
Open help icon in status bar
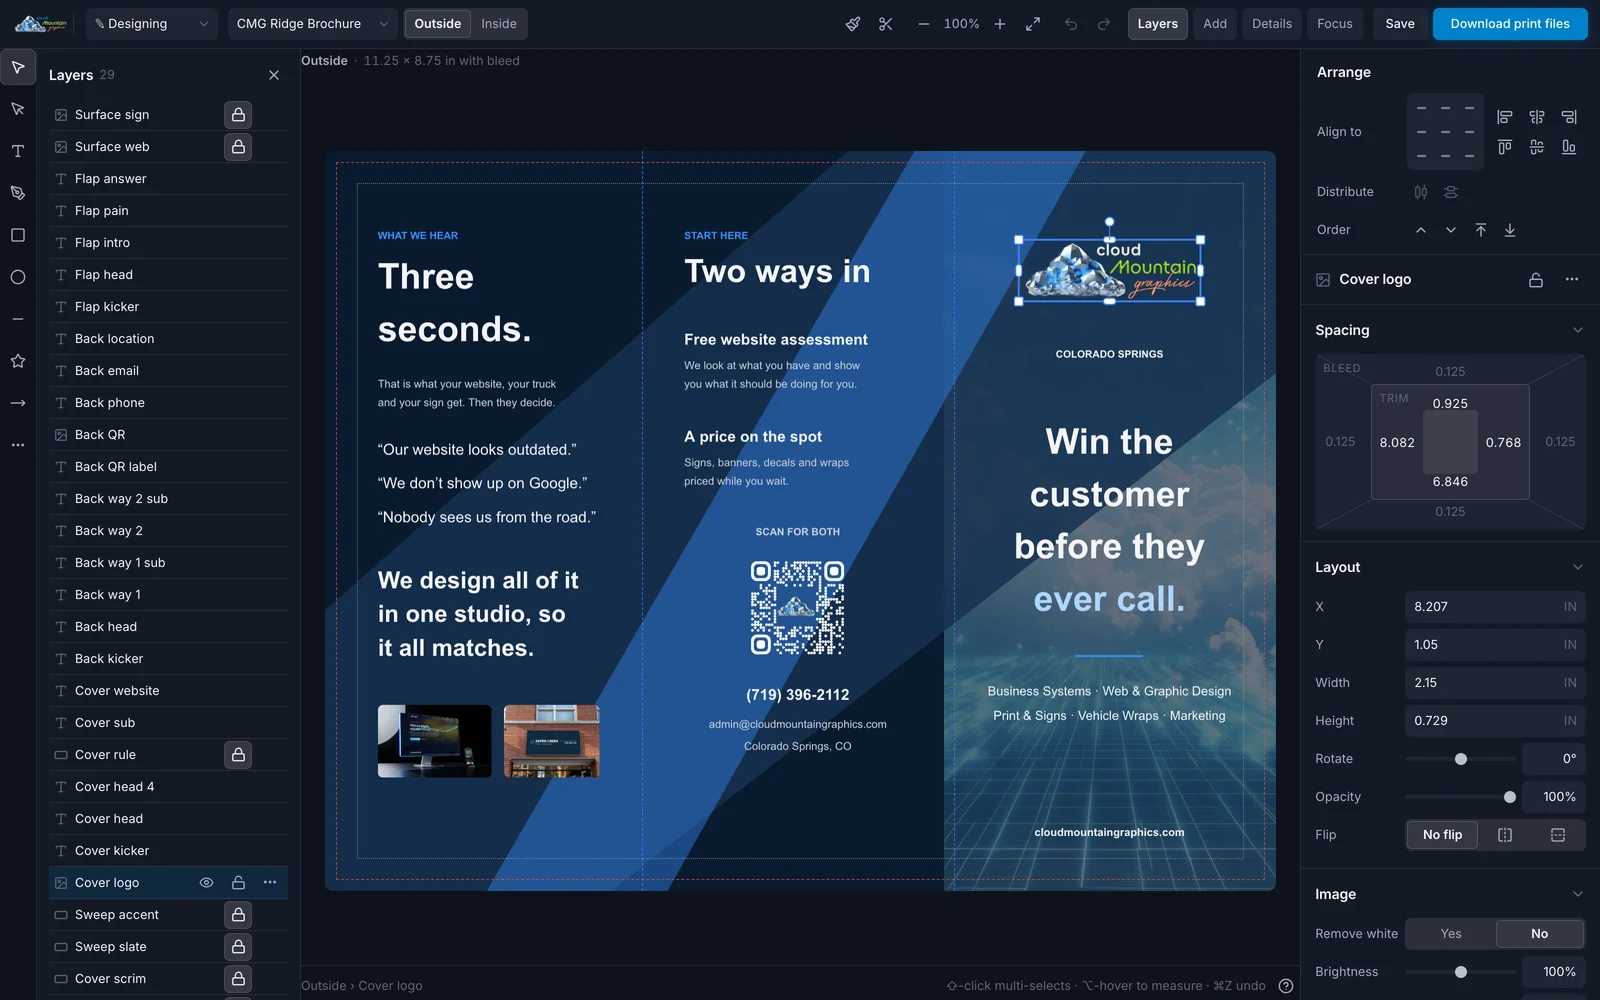tap(1286, 986)
